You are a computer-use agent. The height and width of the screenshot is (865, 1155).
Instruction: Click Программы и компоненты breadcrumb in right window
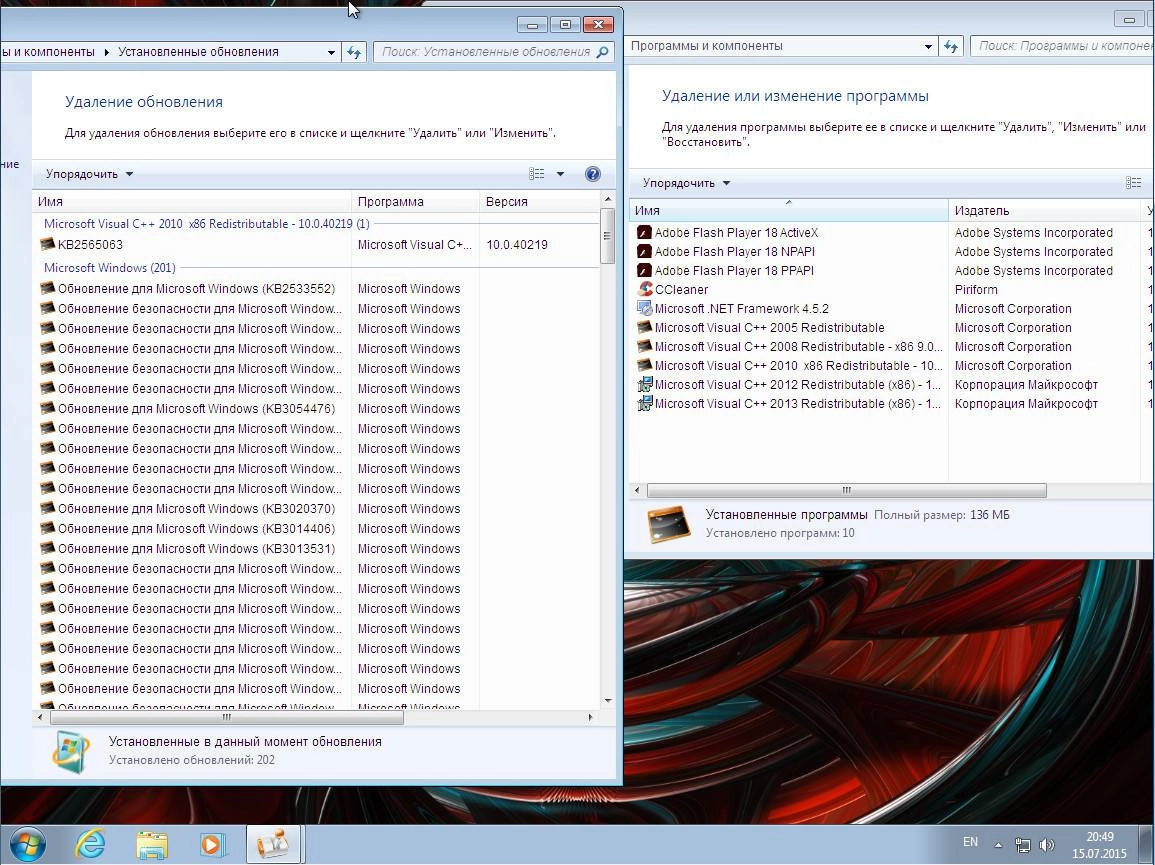point(706,46)
